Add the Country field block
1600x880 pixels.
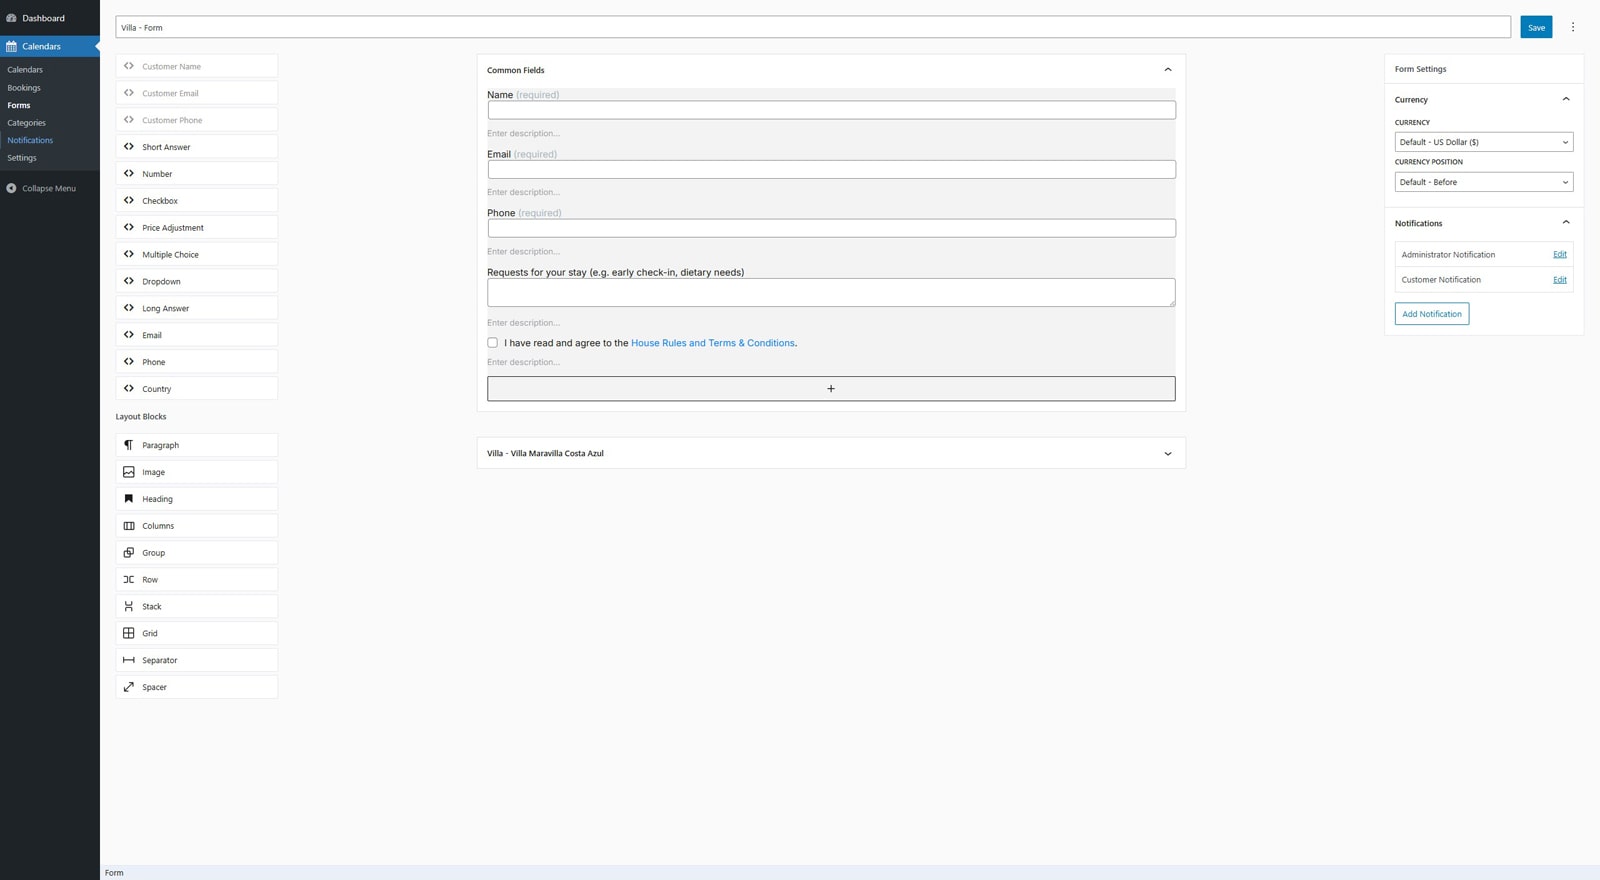coord(196,389)
